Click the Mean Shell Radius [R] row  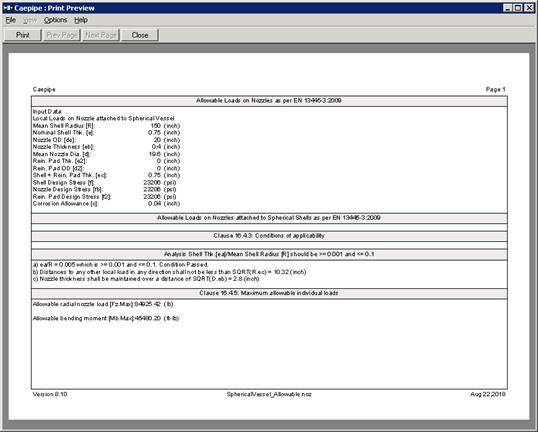[x=106, y=126]
